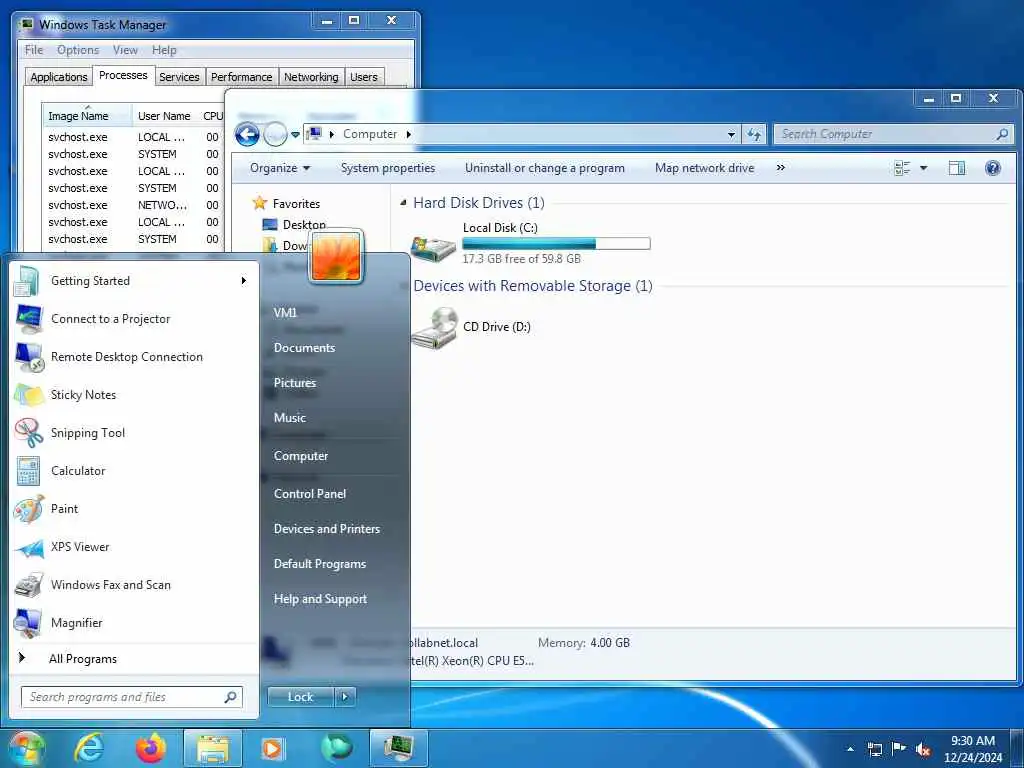Click System properties in Explorer toolbar
The height and width of the screenshot is (768, 1024).
(388, 168)
